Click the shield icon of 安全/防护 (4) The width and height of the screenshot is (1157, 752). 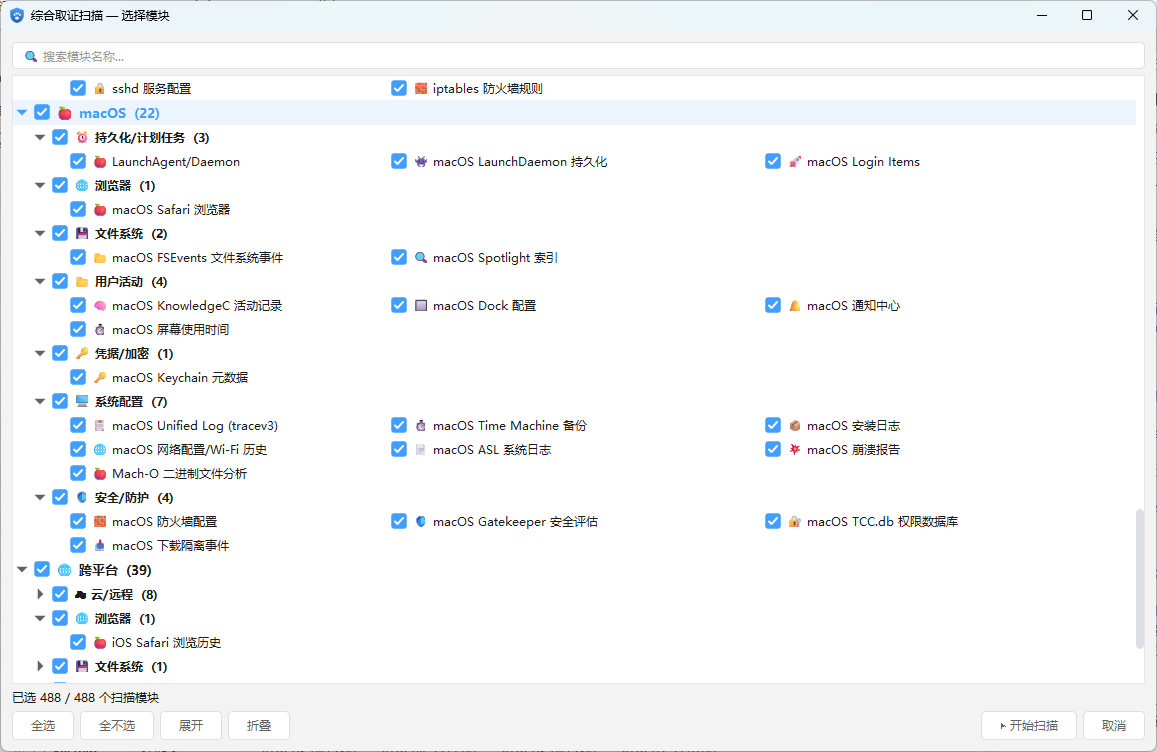[82, 497]
